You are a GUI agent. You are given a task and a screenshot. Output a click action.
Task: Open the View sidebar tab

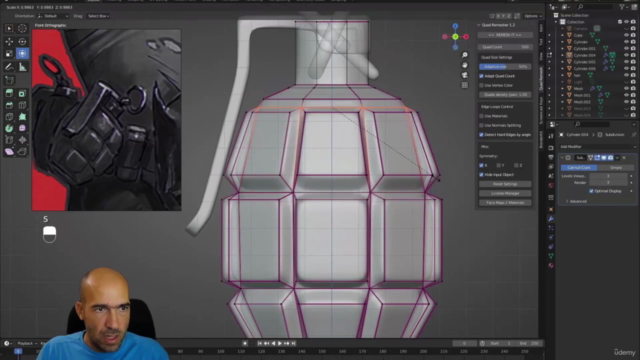point(542,56)
